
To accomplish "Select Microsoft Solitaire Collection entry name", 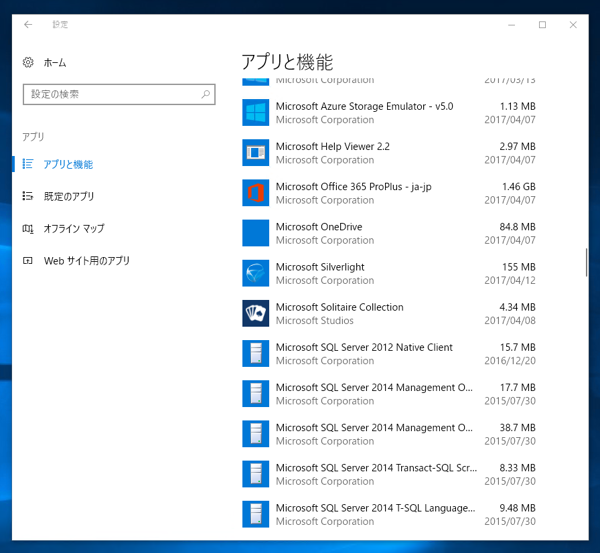I will [x=339, y=307].
